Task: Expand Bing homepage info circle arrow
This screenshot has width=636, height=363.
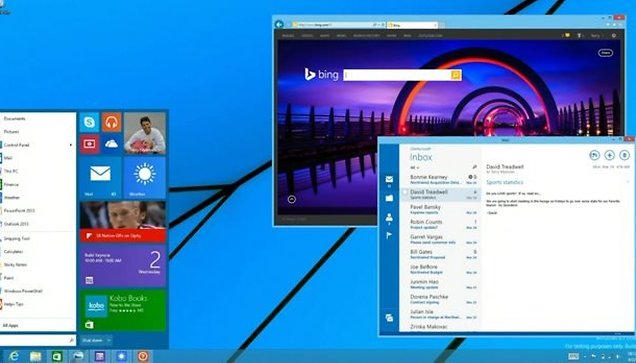Action: 292,199
